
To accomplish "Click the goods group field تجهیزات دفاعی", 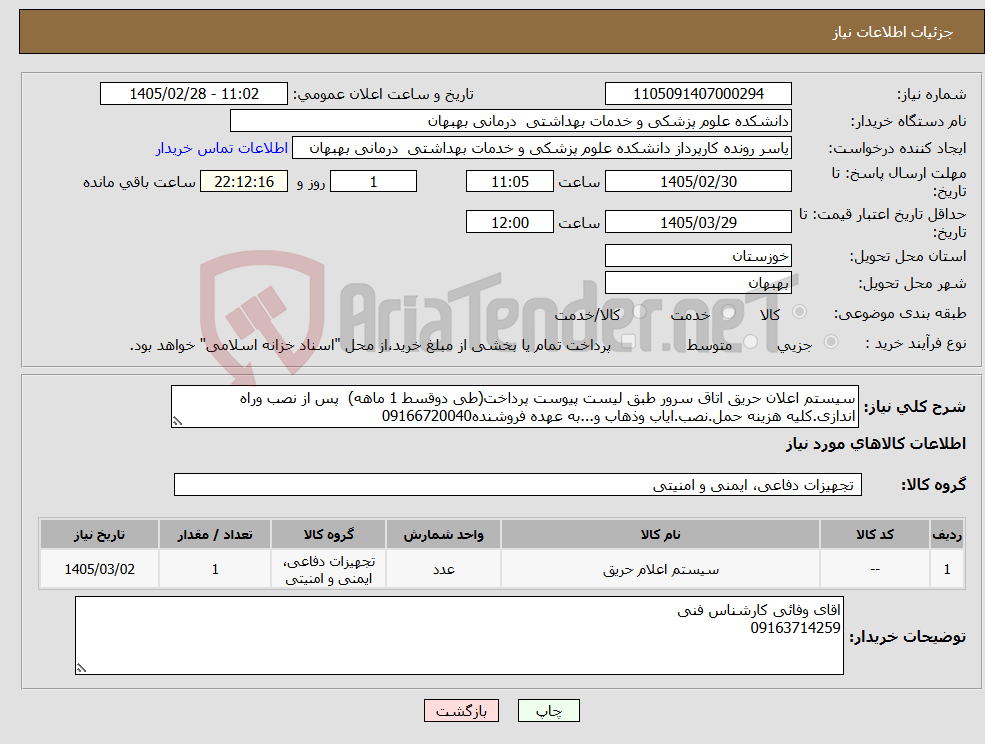I will pos(518,485).
